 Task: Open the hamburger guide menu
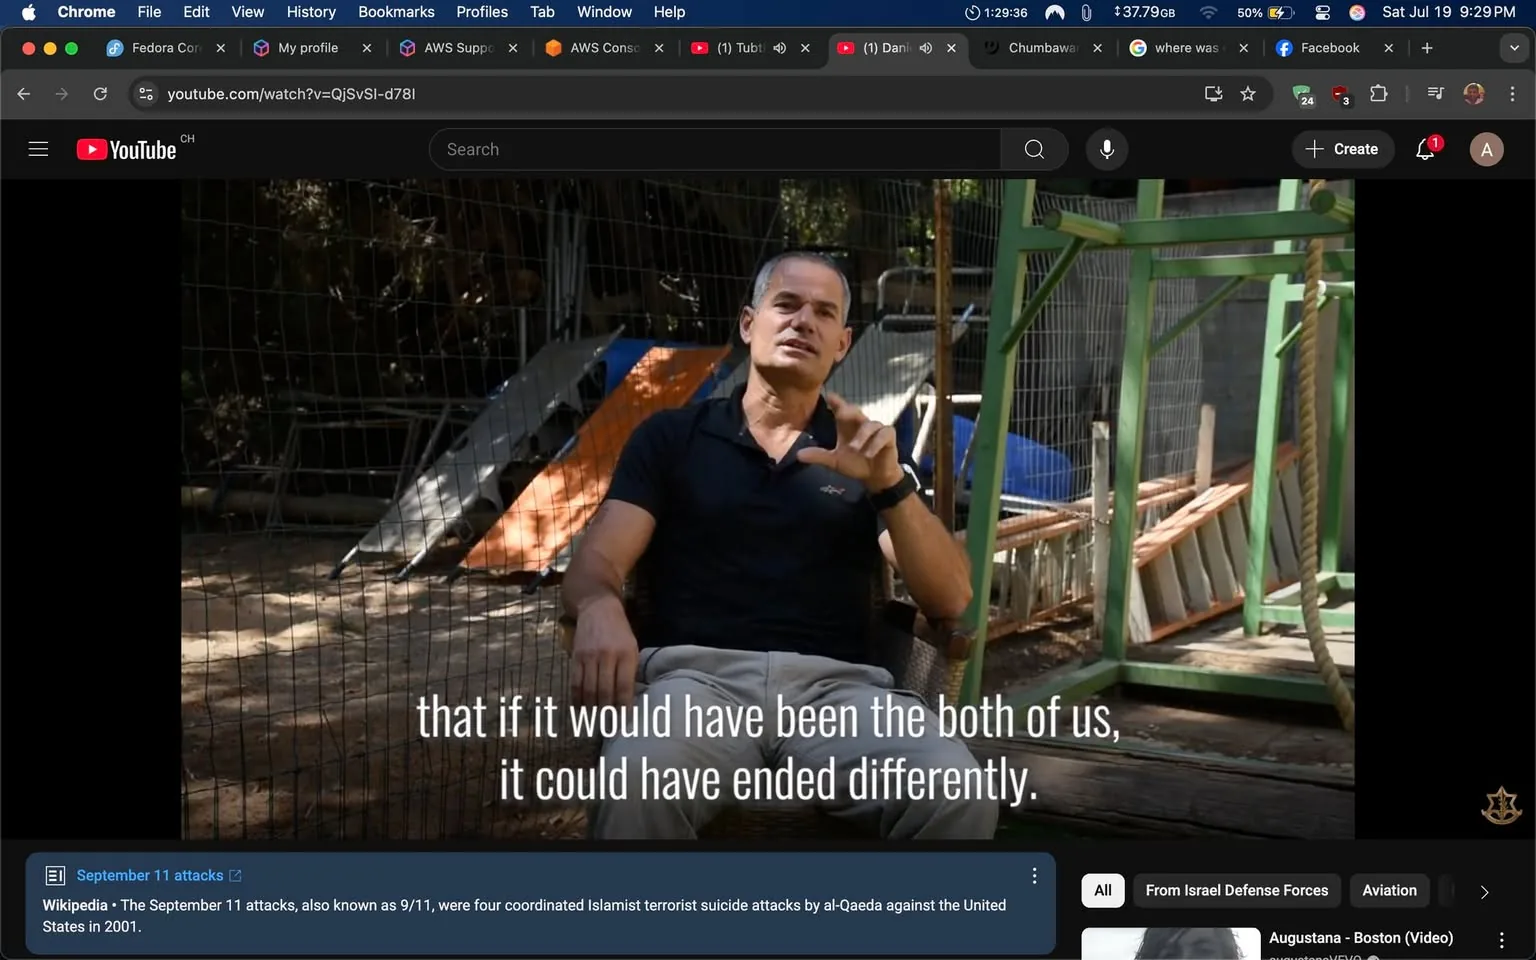tap(38, 148)
